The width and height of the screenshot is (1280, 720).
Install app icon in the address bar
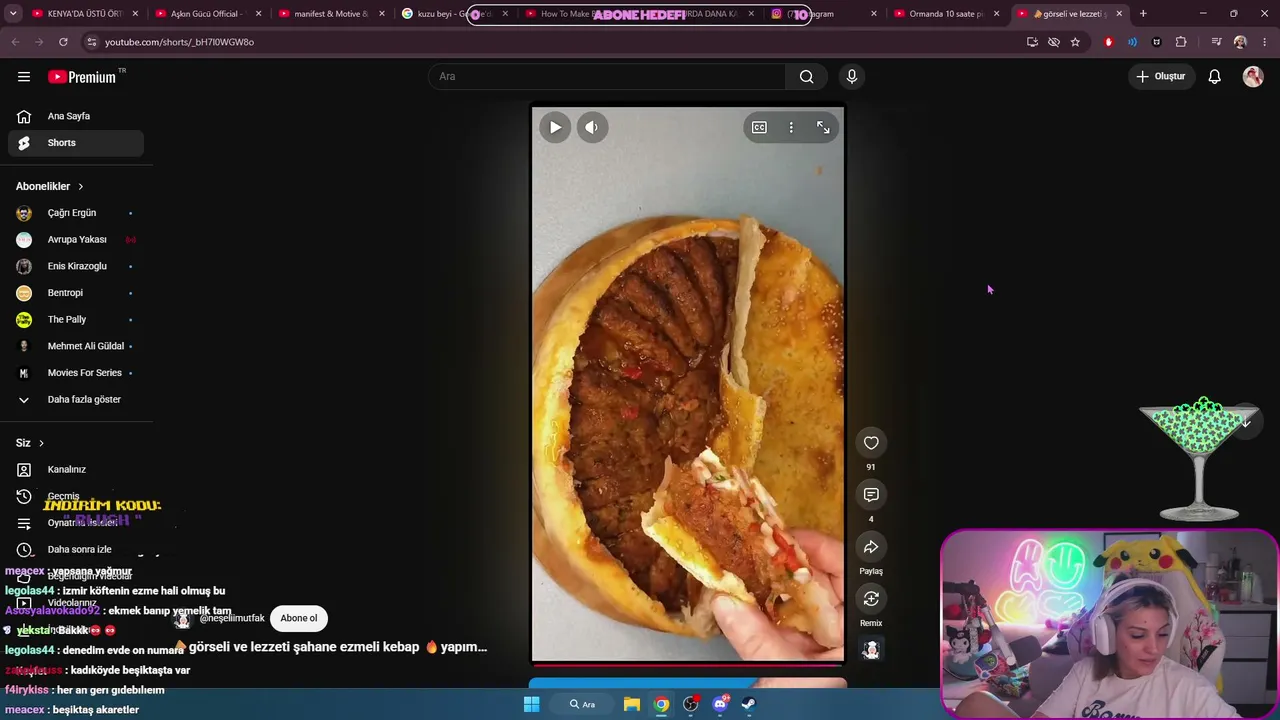1032,42
